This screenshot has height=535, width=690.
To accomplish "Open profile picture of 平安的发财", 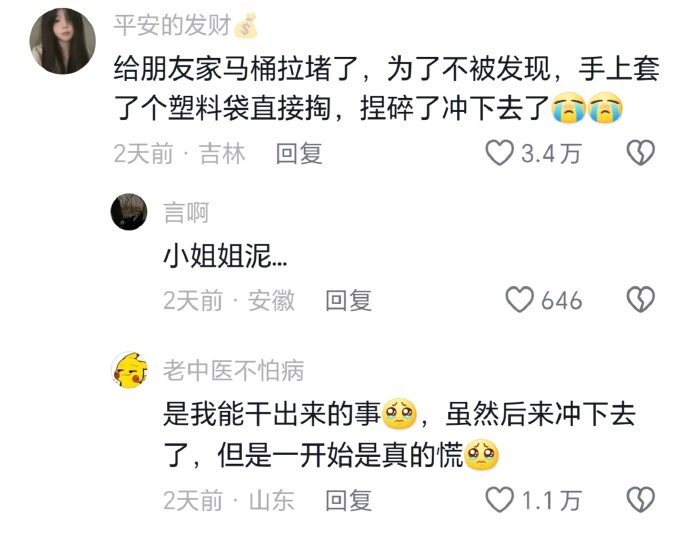I will (x=62, y=41).
